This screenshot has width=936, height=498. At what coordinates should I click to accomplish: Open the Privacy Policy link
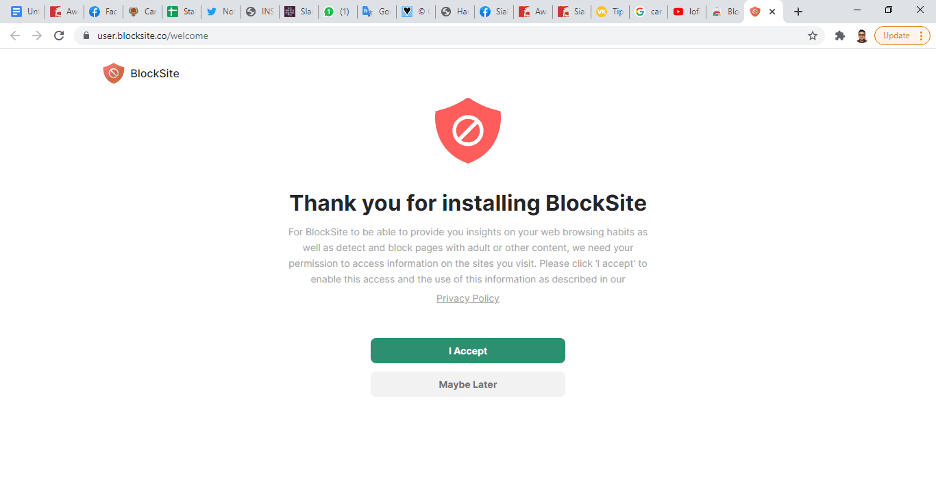[467, 298]
